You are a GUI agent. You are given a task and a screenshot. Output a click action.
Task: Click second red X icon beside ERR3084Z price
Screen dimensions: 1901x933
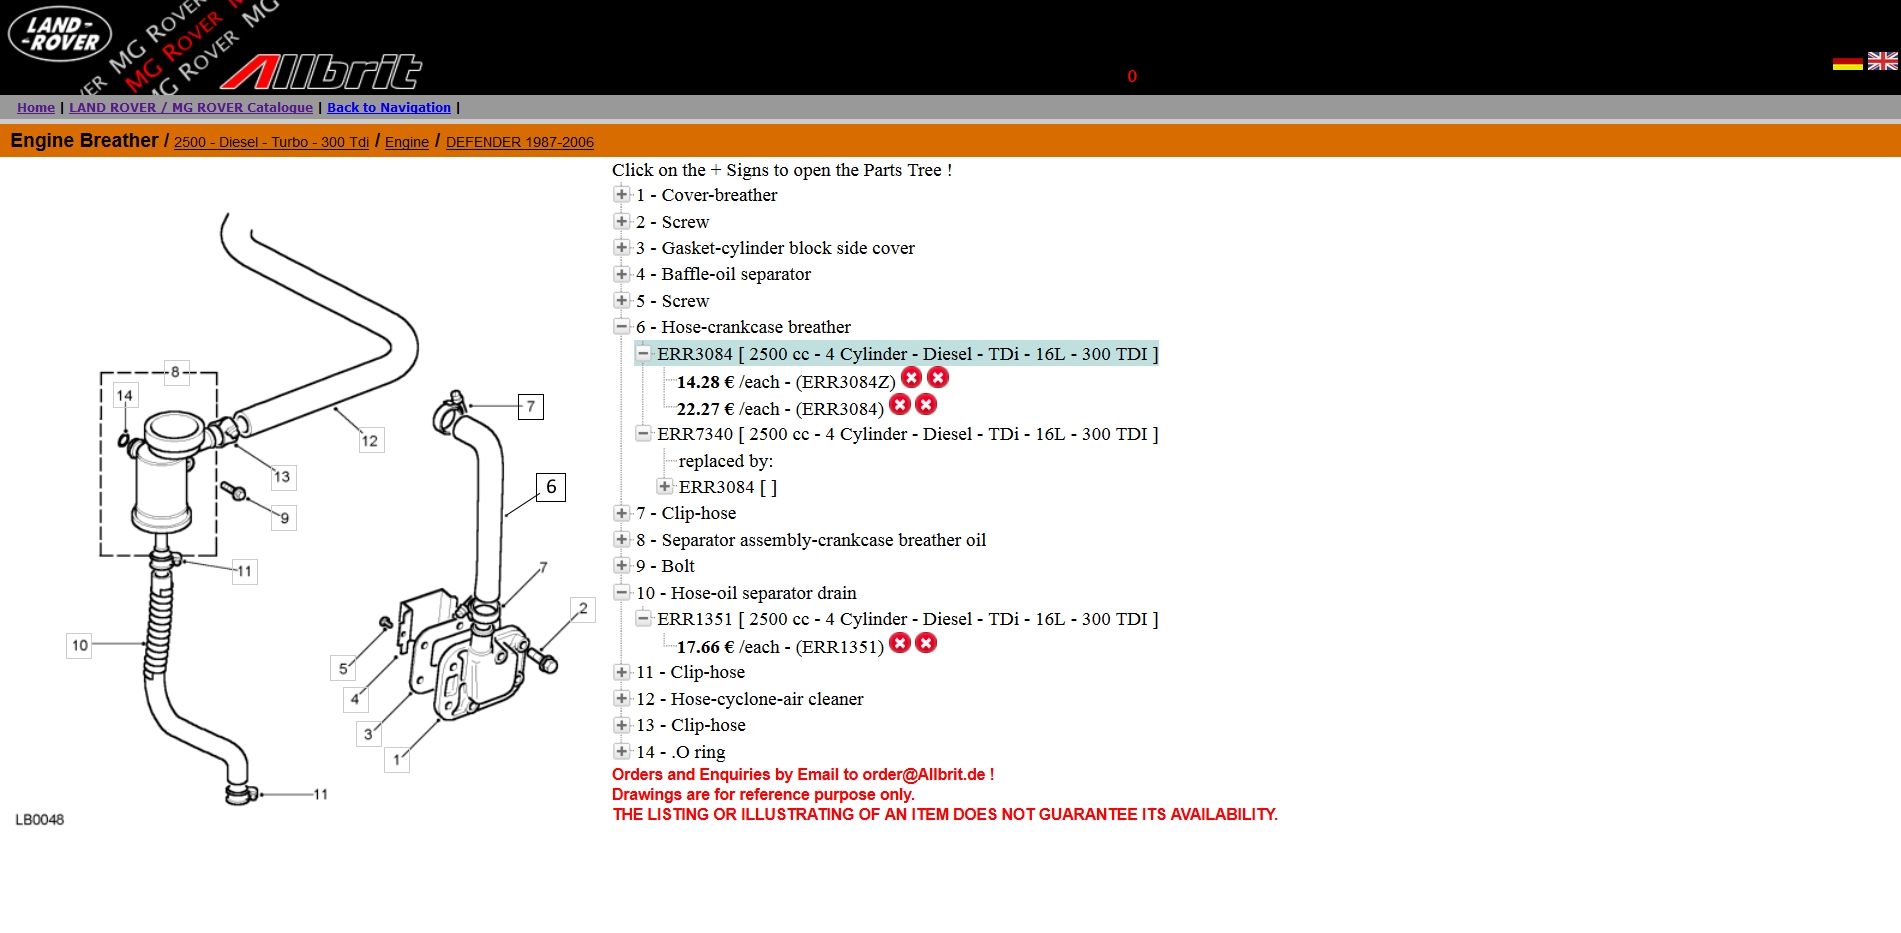click(x=937, y=377)
